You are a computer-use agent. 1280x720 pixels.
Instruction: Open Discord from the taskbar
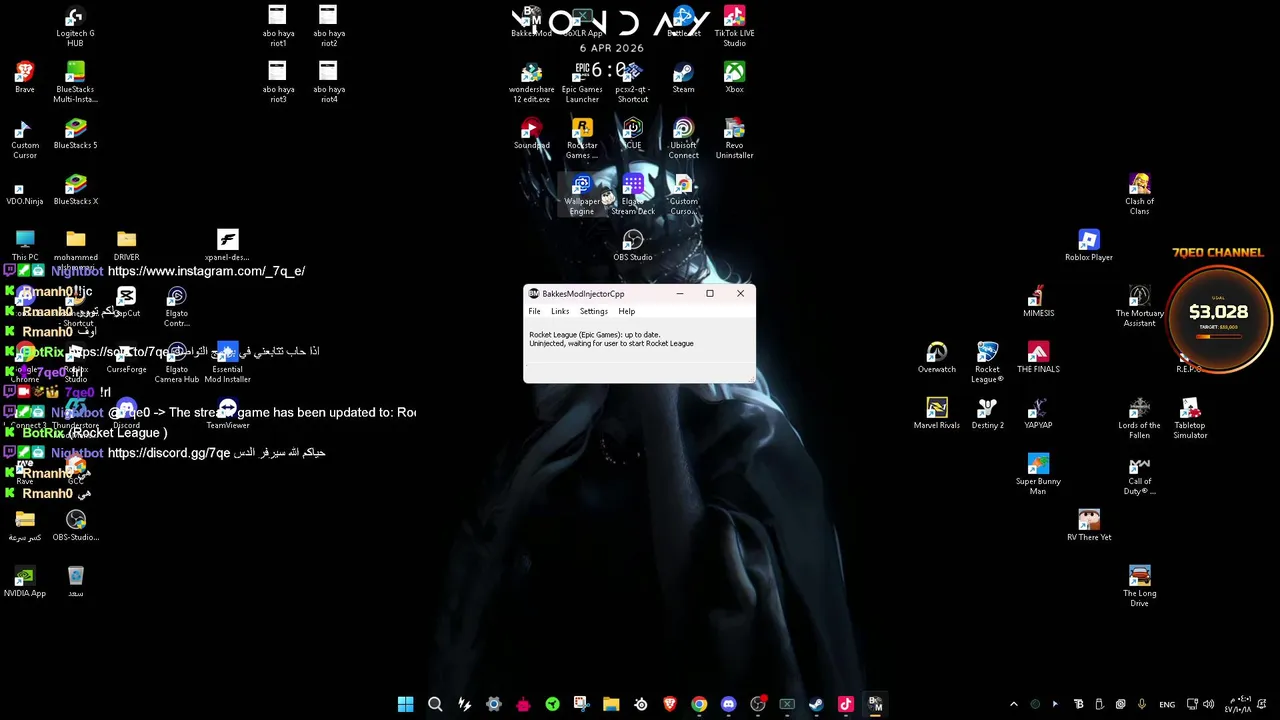(x=728, y=704)
